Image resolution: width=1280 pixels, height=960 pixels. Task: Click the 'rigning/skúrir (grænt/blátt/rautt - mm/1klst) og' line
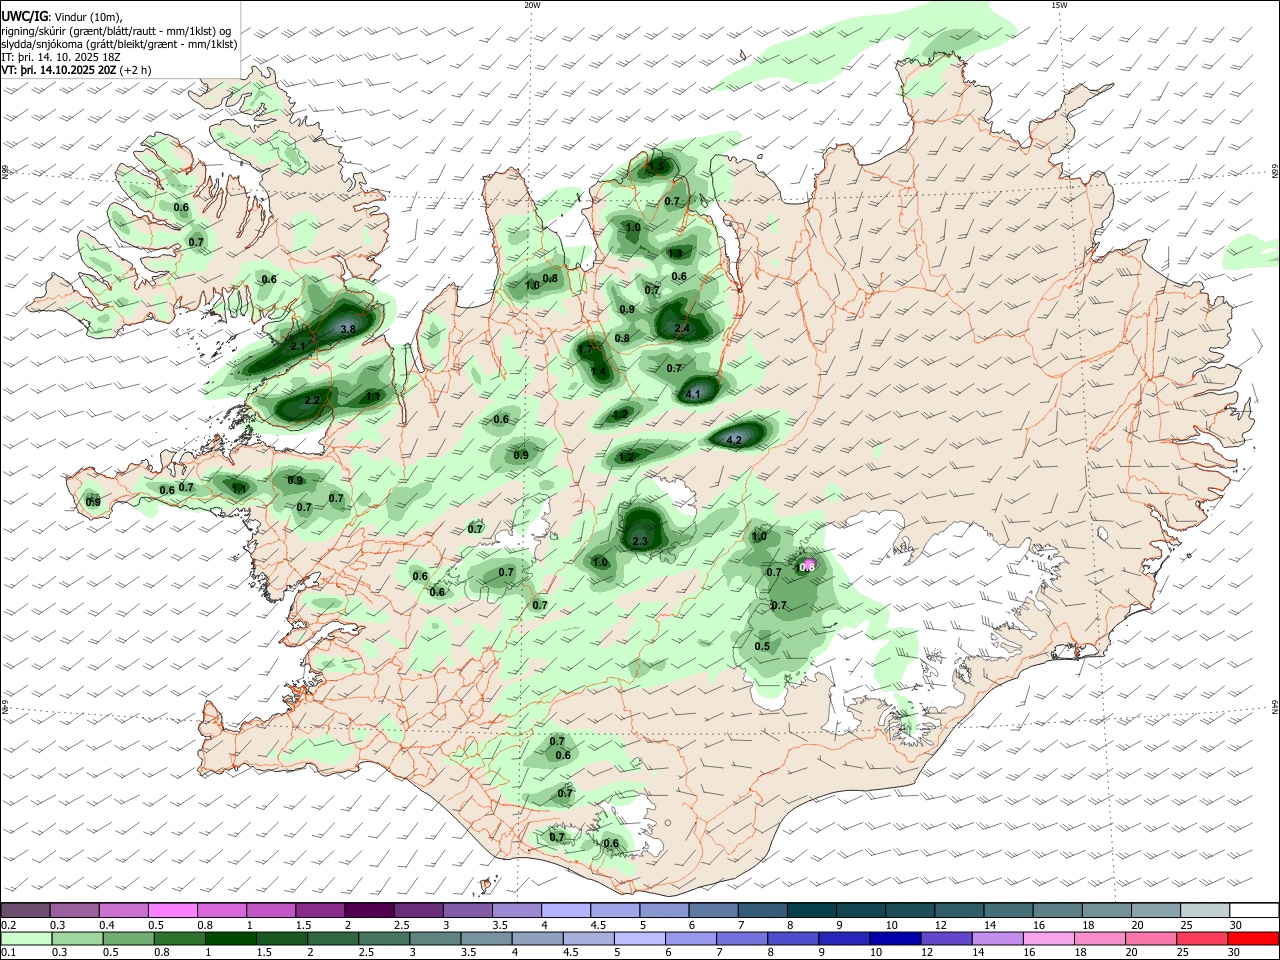click(x=117, y=31)
